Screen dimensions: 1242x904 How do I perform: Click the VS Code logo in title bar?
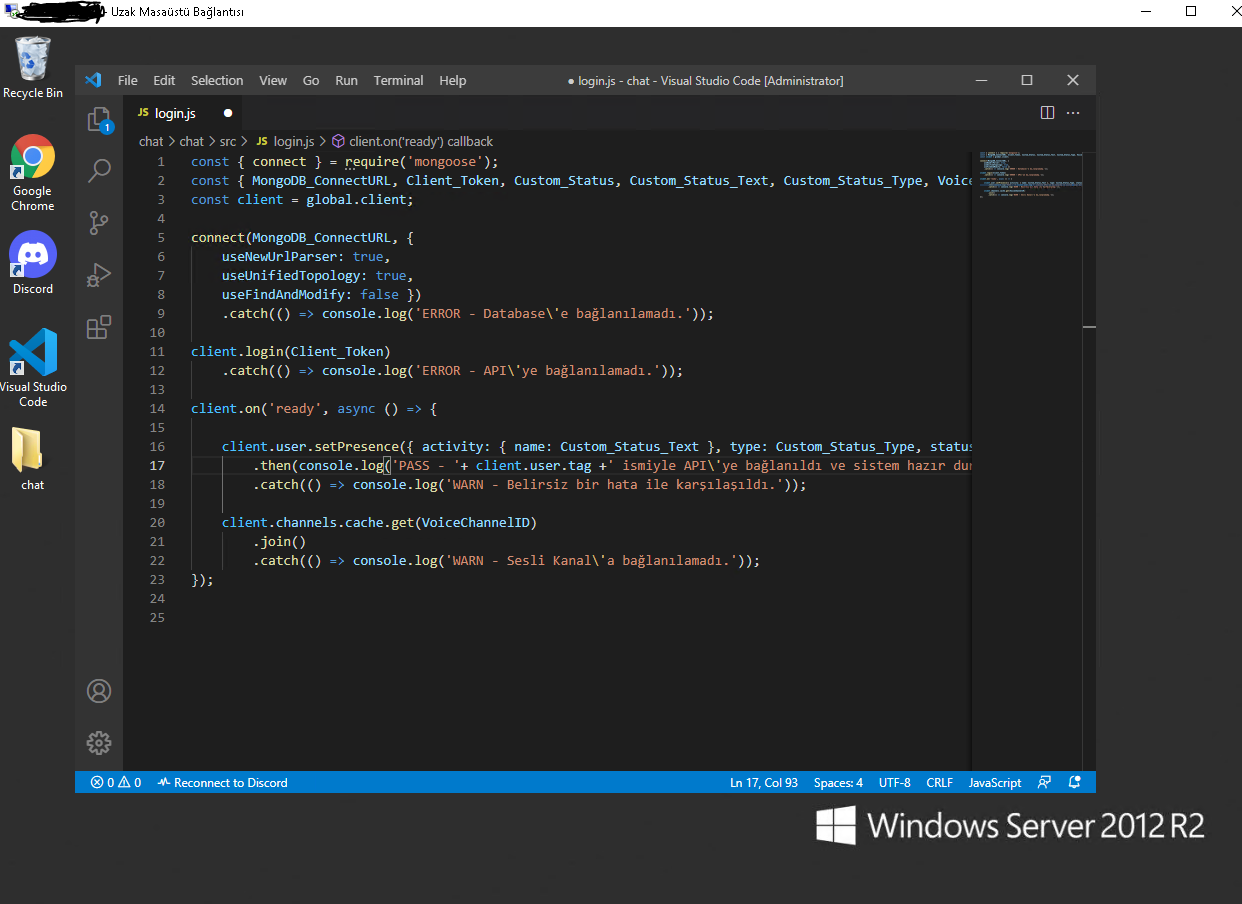click(x=94, y=80)
